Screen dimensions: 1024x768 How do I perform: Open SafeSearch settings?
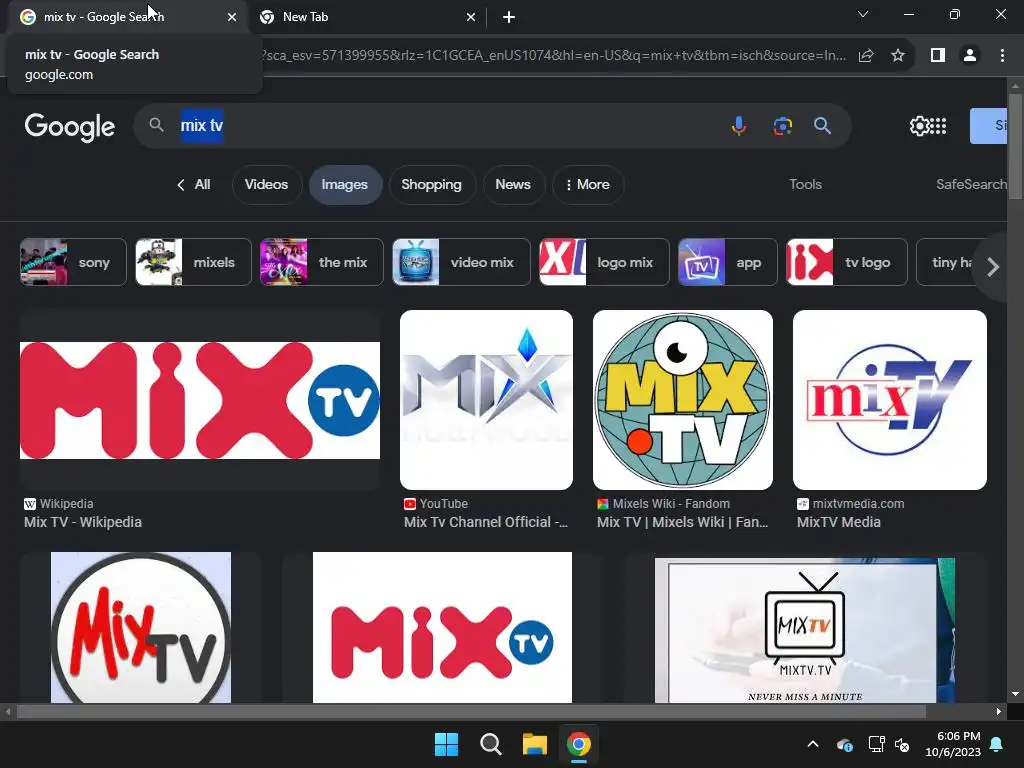click(x=971, y=185)
